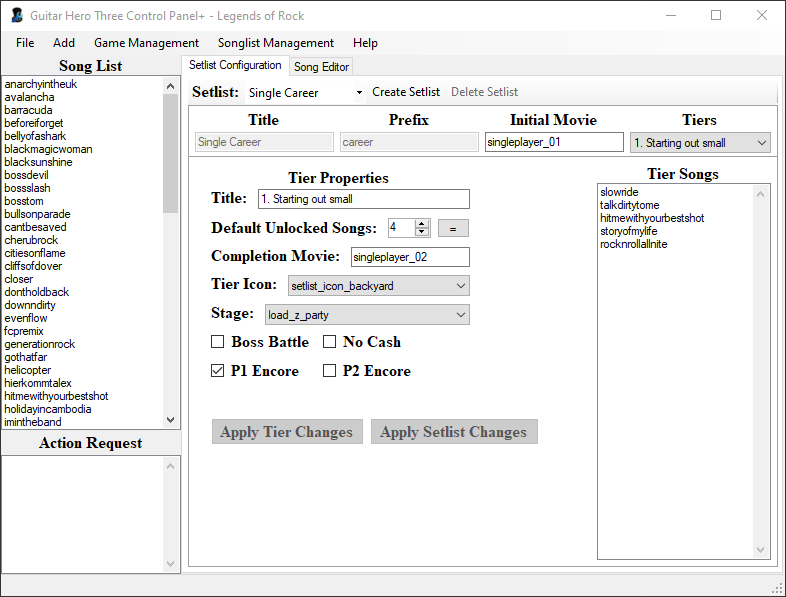
Task: Click the equals button beside unlocked songs
Action: [453, 228]
